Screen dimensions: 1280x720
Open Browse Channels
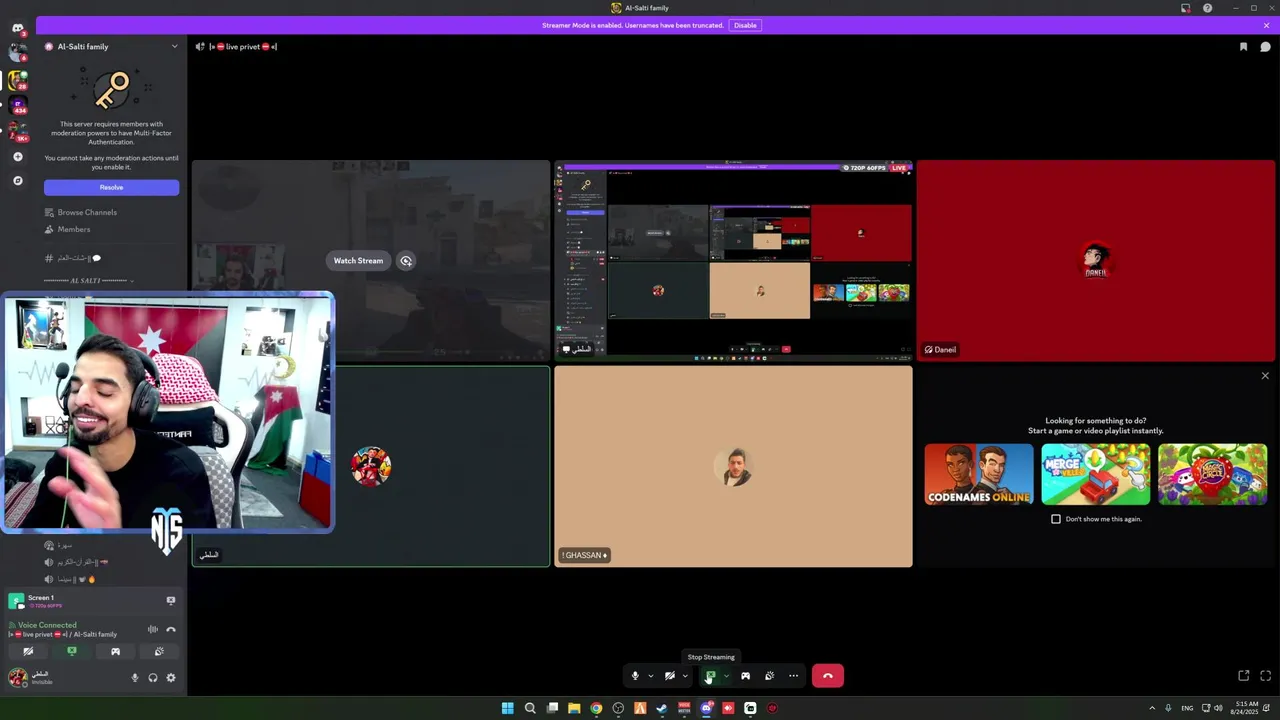[87, 212]
